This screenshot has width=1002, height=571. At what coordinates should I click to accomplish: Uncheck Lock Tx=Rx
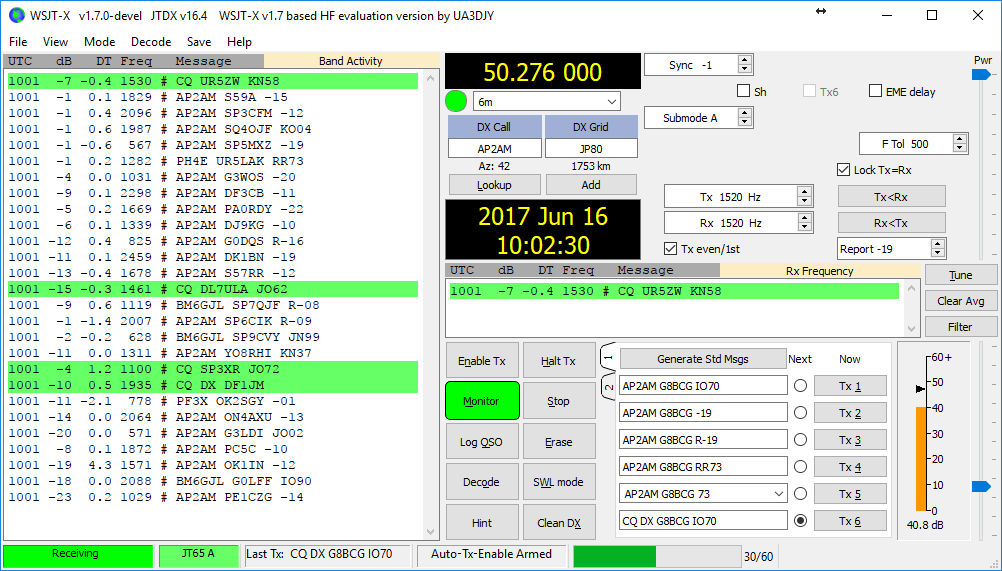pos(843,170)
